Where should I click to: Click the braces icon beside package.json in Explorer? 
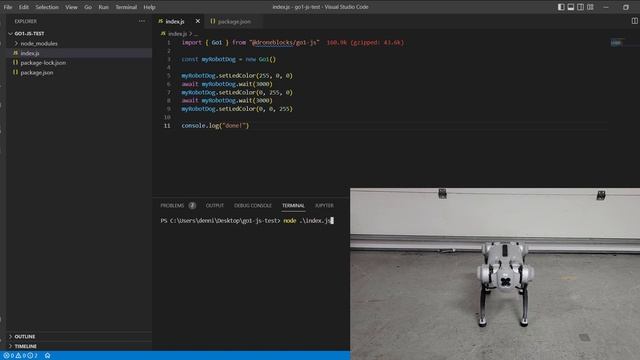(16, 73)
